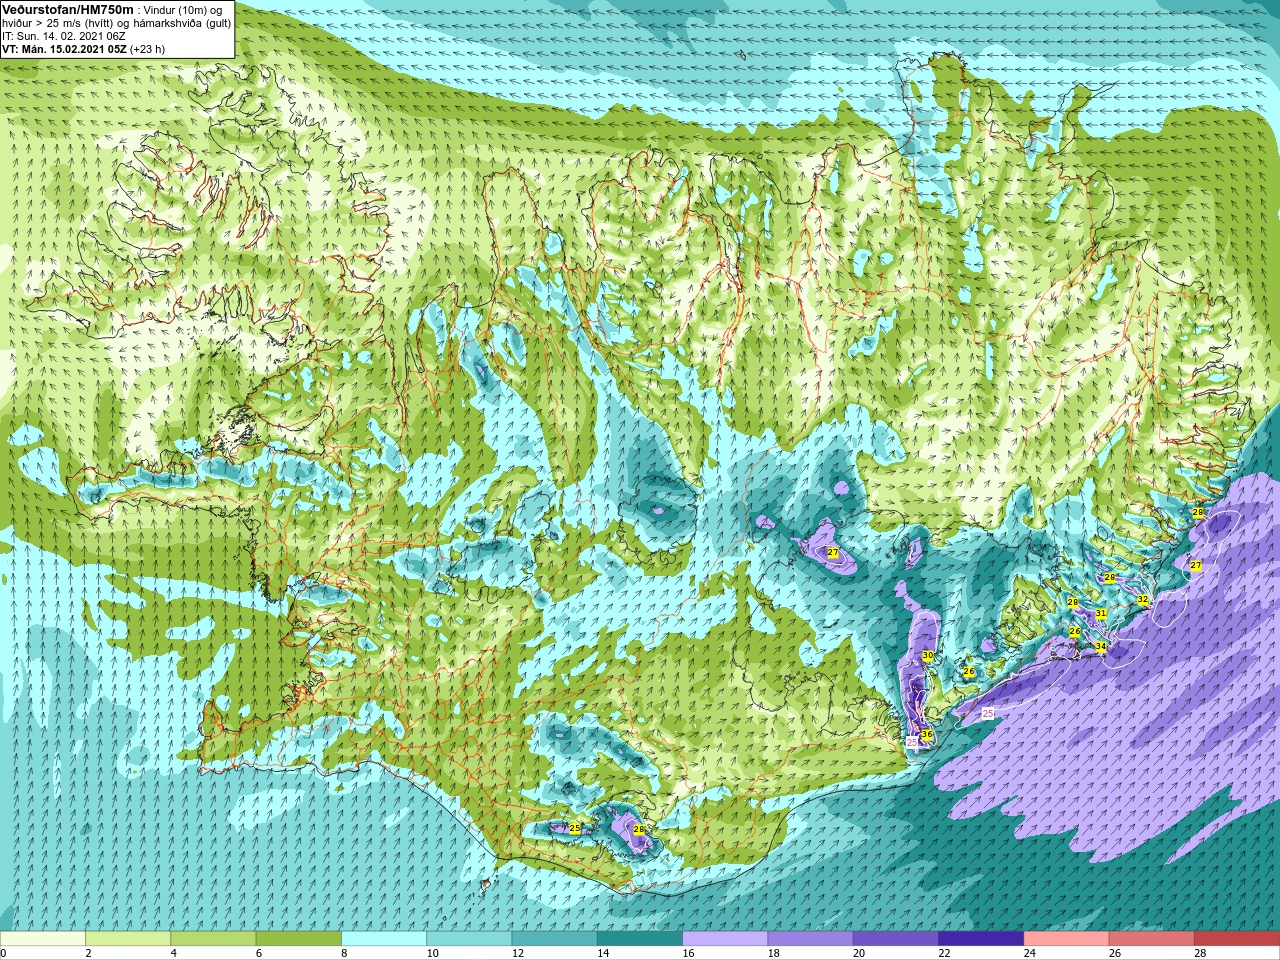
Task: Select the 8–10 m/s light cyan legend swatch
Action: [384, 939]
